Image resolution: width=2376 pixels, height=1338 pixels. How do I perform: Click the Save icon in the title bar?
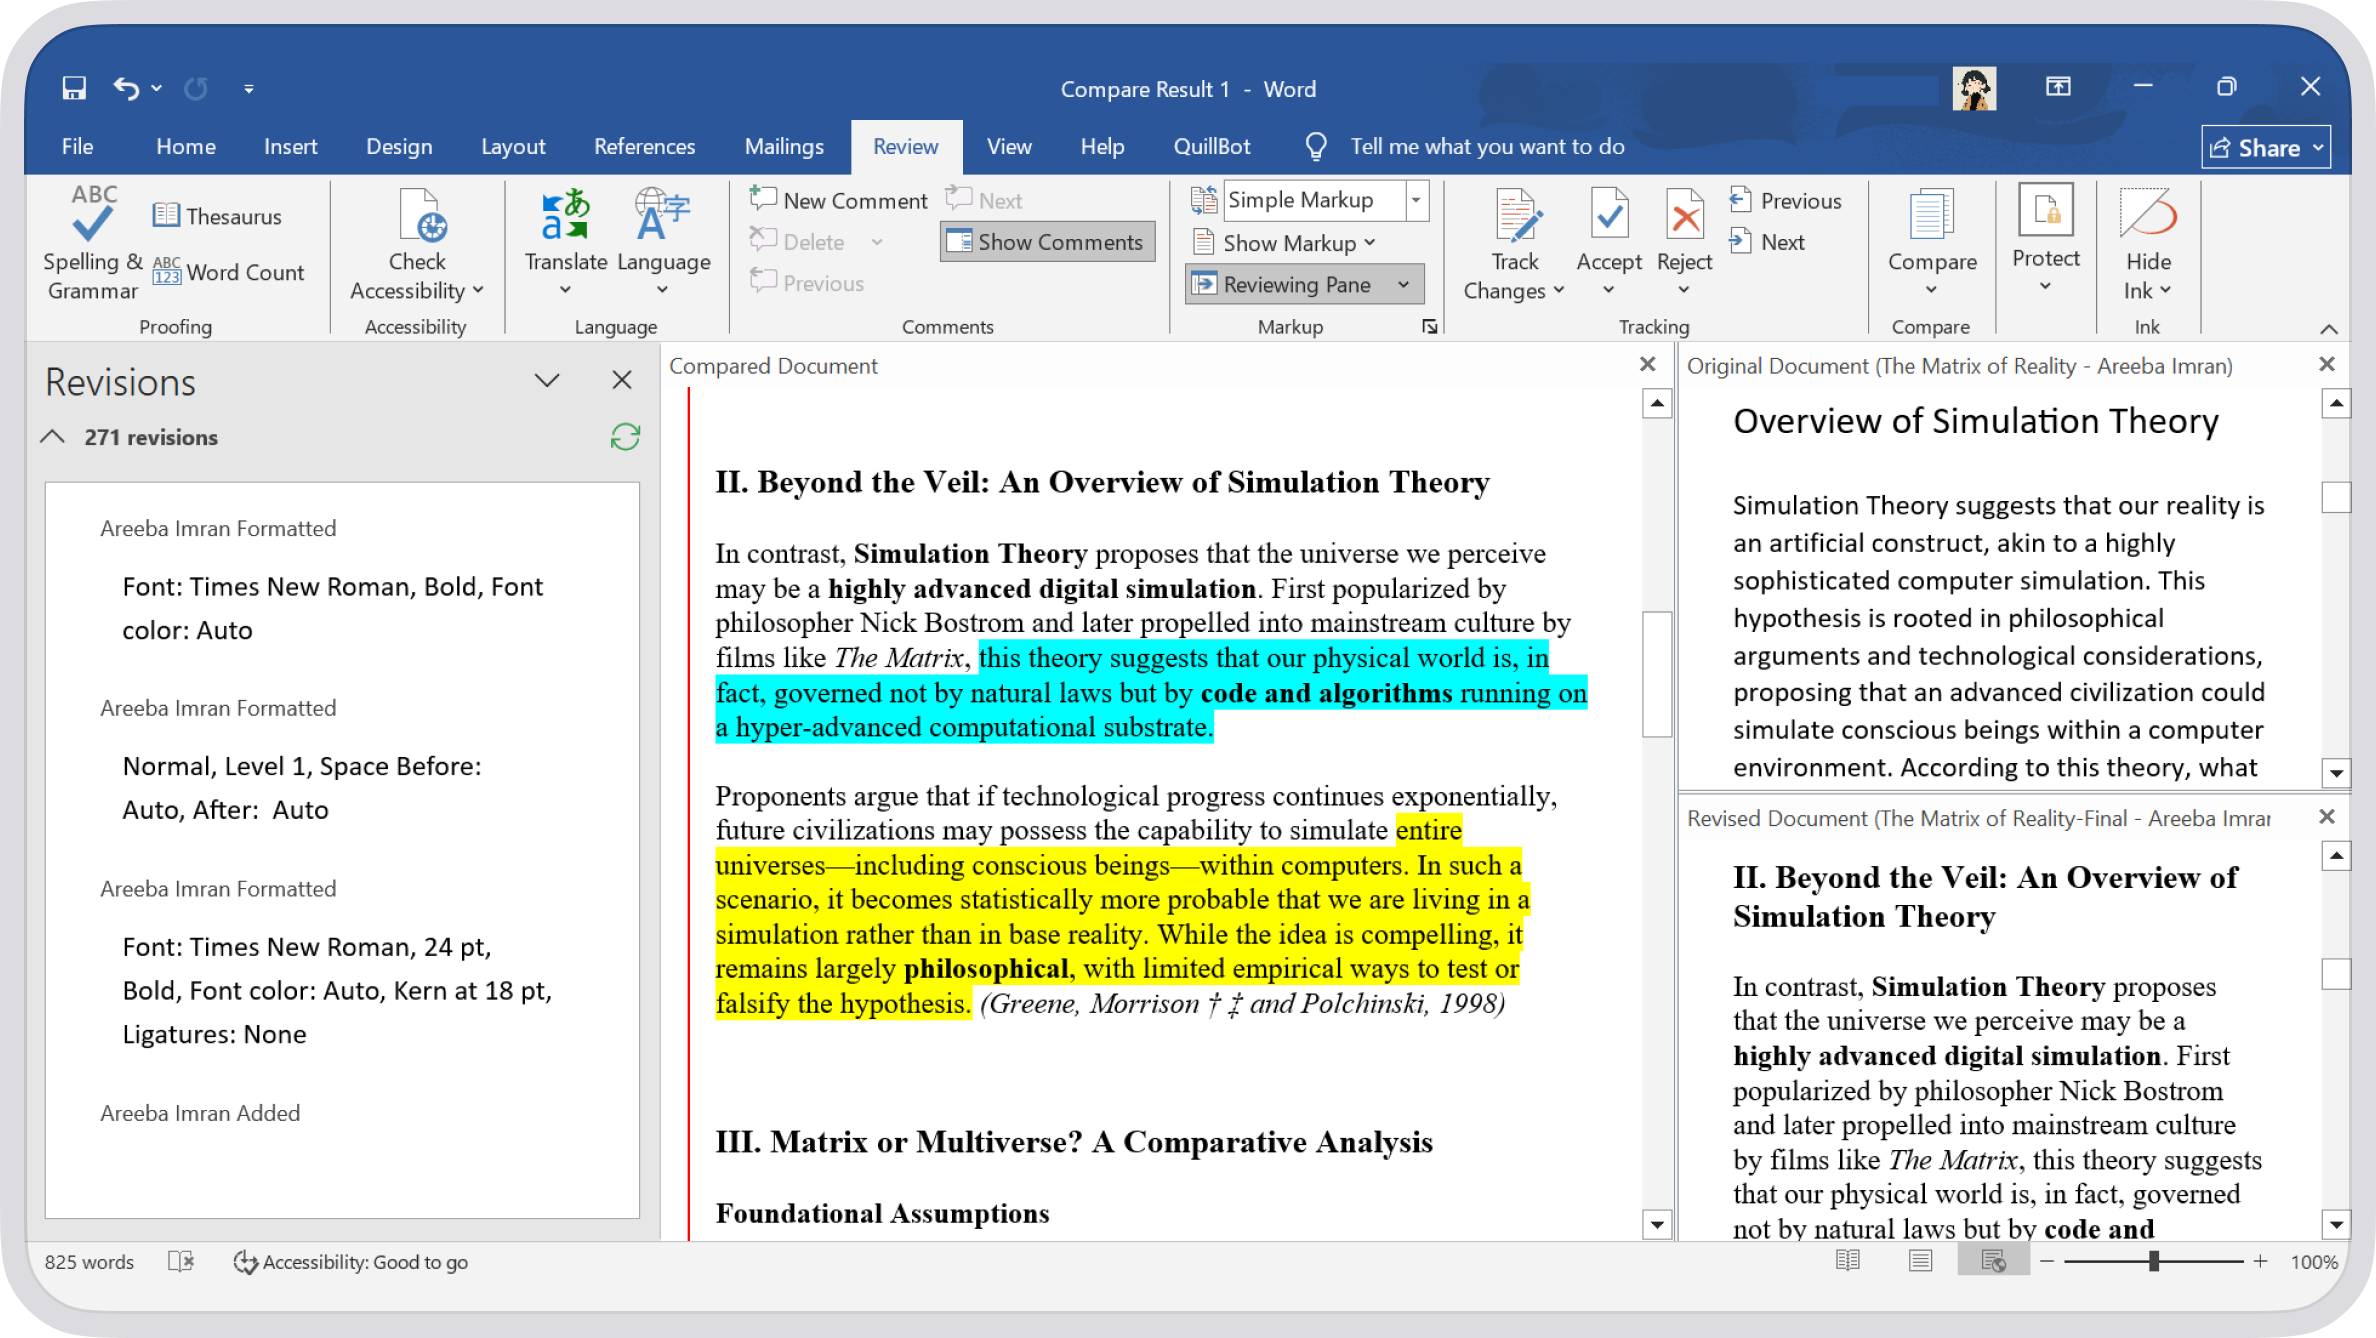click(74, 88)
